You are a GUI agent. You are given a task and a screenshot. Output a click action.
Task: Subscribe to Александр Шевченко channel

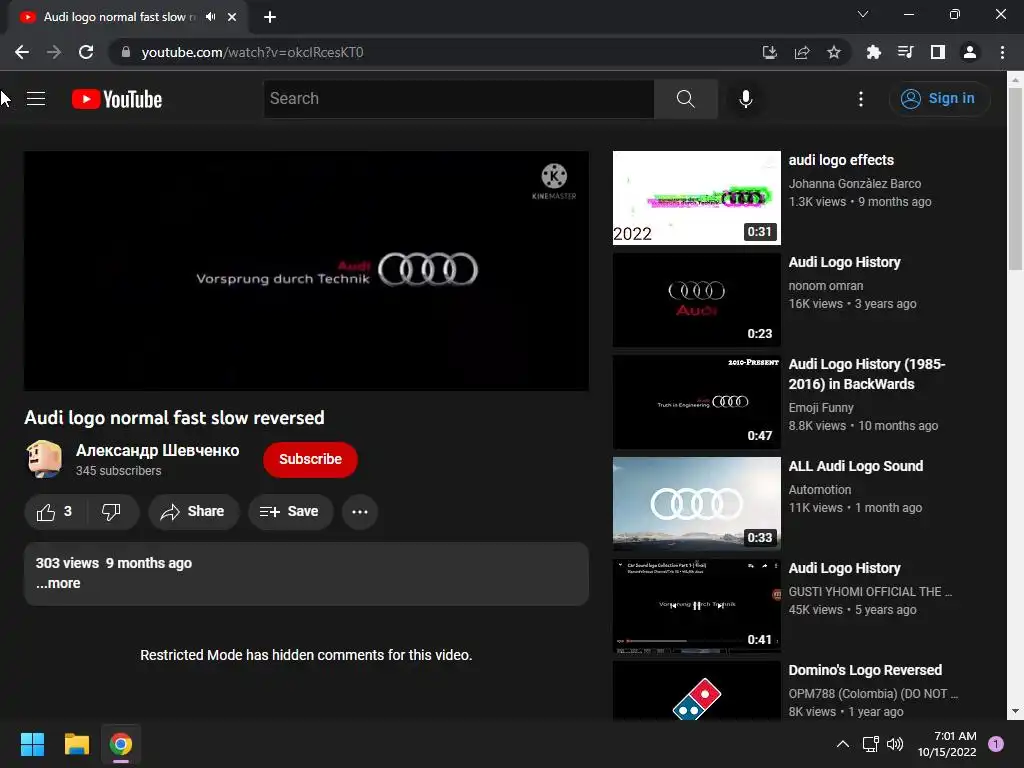310,459
